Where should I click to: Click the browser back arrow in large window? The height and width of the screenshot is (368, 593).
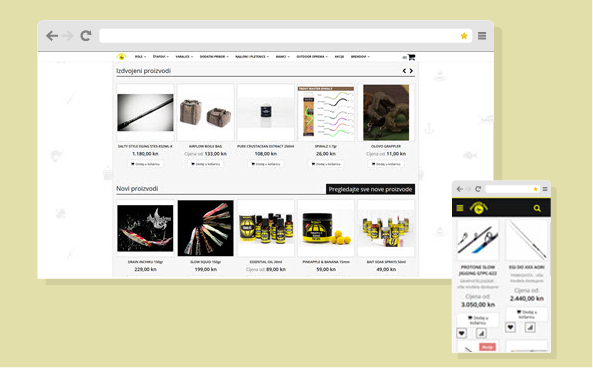[52, 36]
